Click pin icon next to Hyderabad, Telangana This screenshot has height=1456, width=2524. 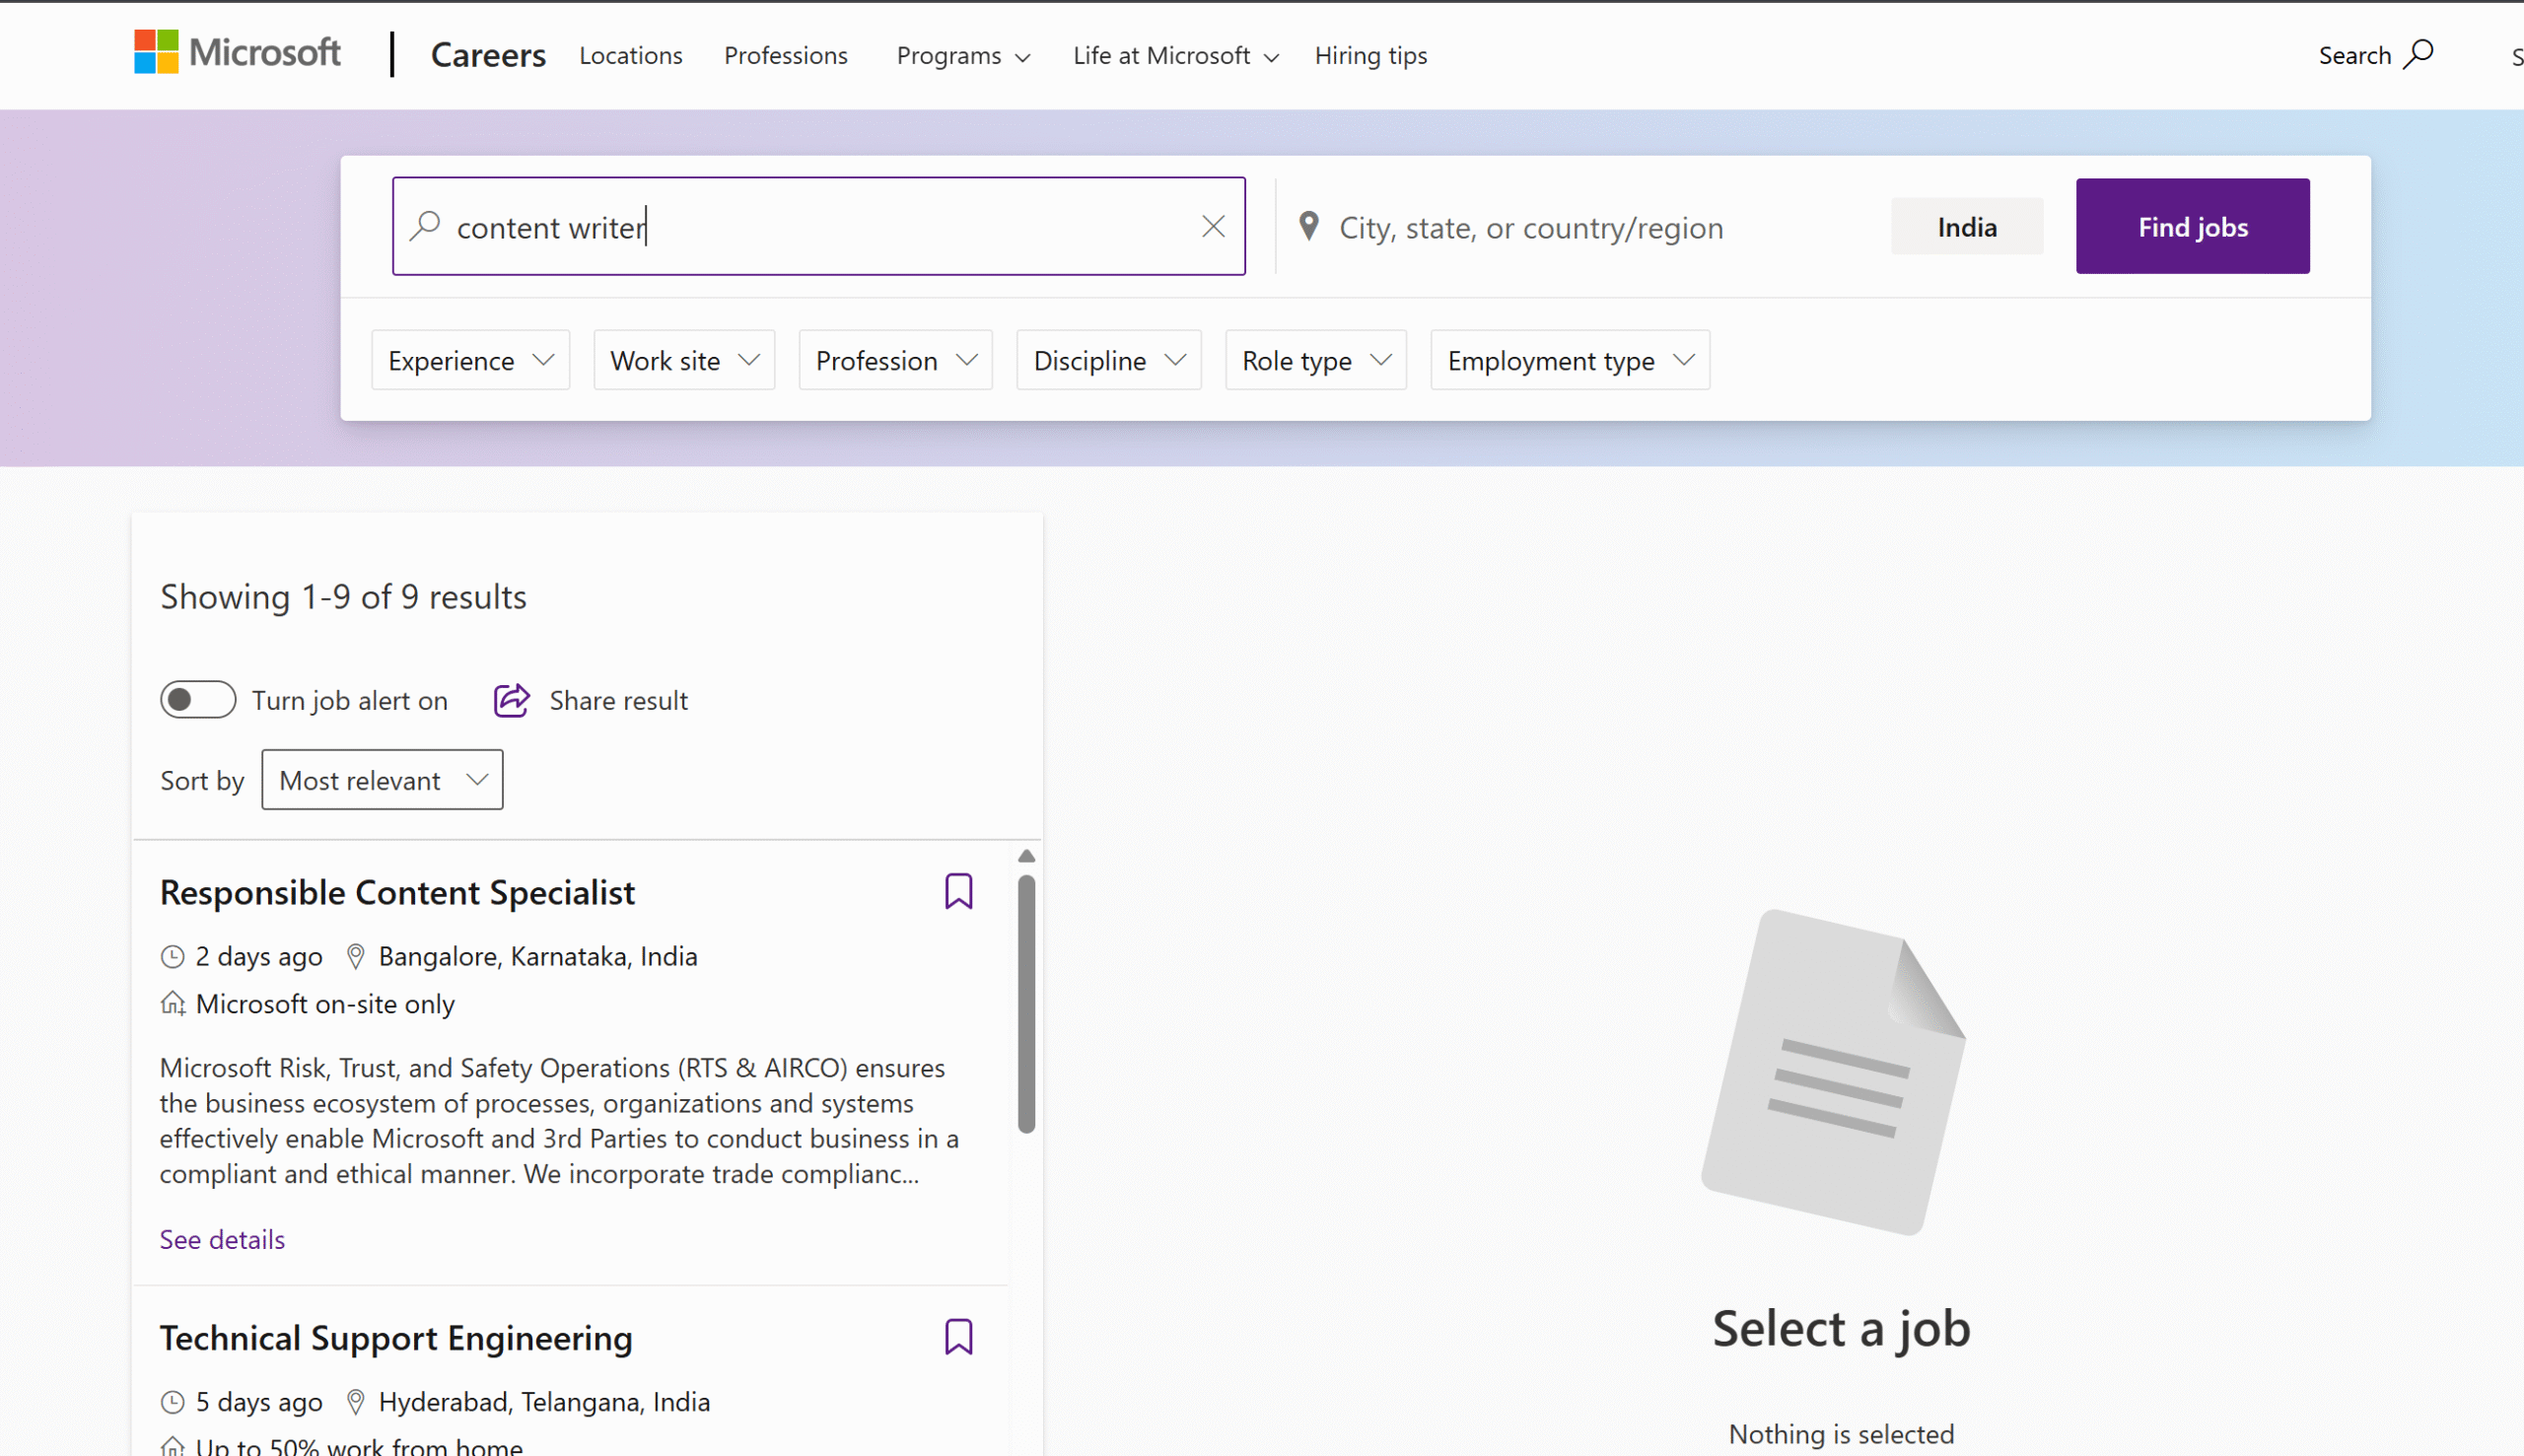[355, 1402]
